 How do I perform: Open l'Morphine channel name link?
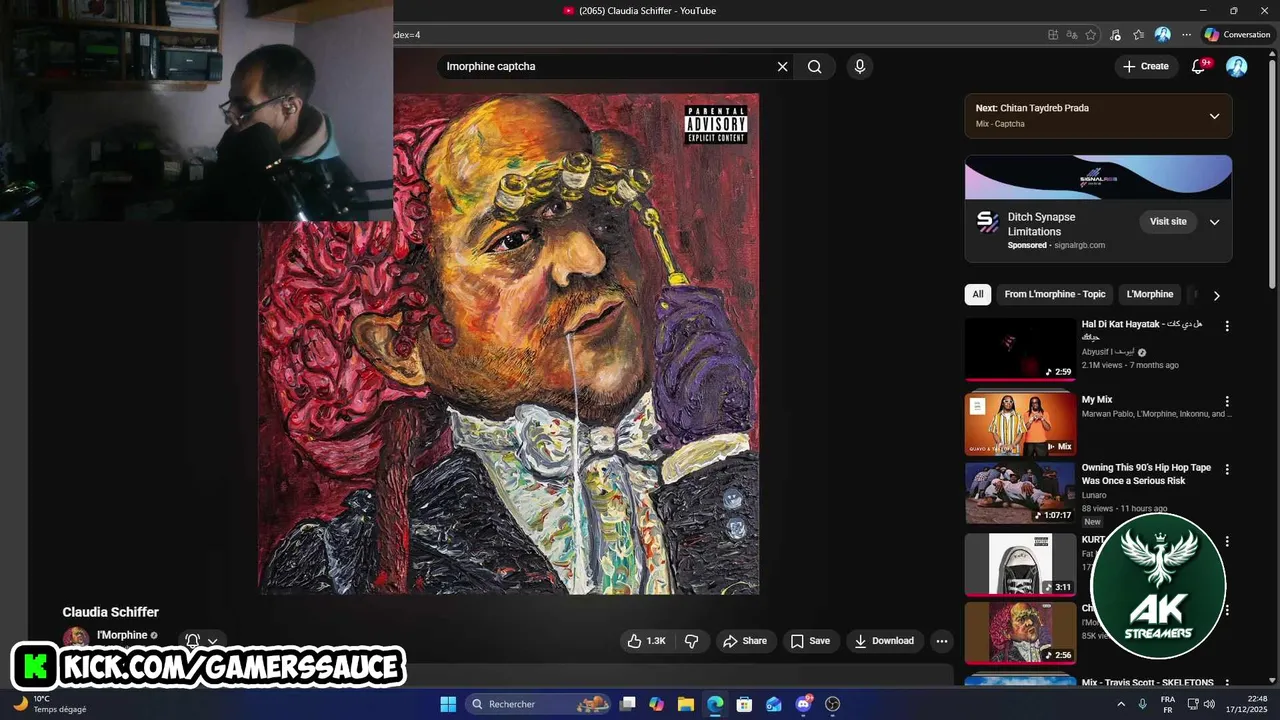[x=122, y=635]
